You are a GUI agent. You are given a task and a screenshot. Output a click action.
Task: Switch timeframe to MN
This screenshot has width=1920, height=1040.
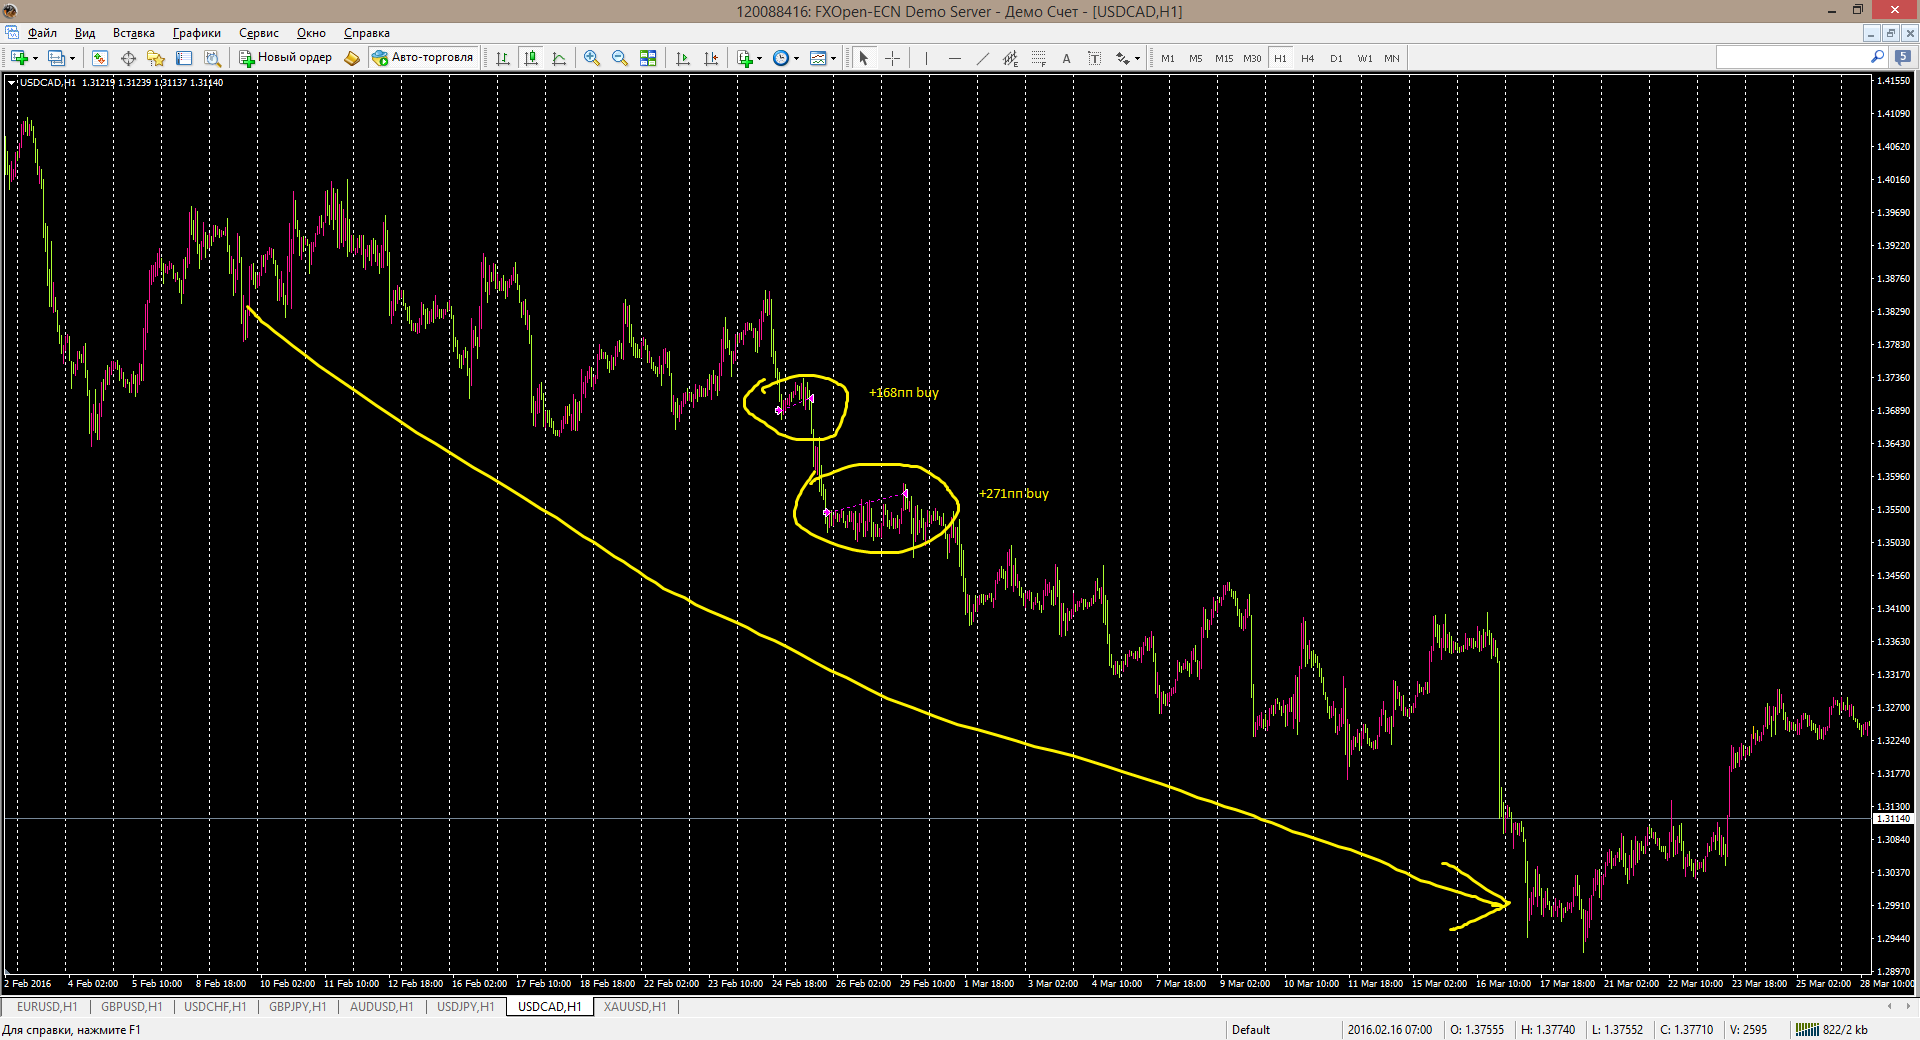click(1392, 58)
